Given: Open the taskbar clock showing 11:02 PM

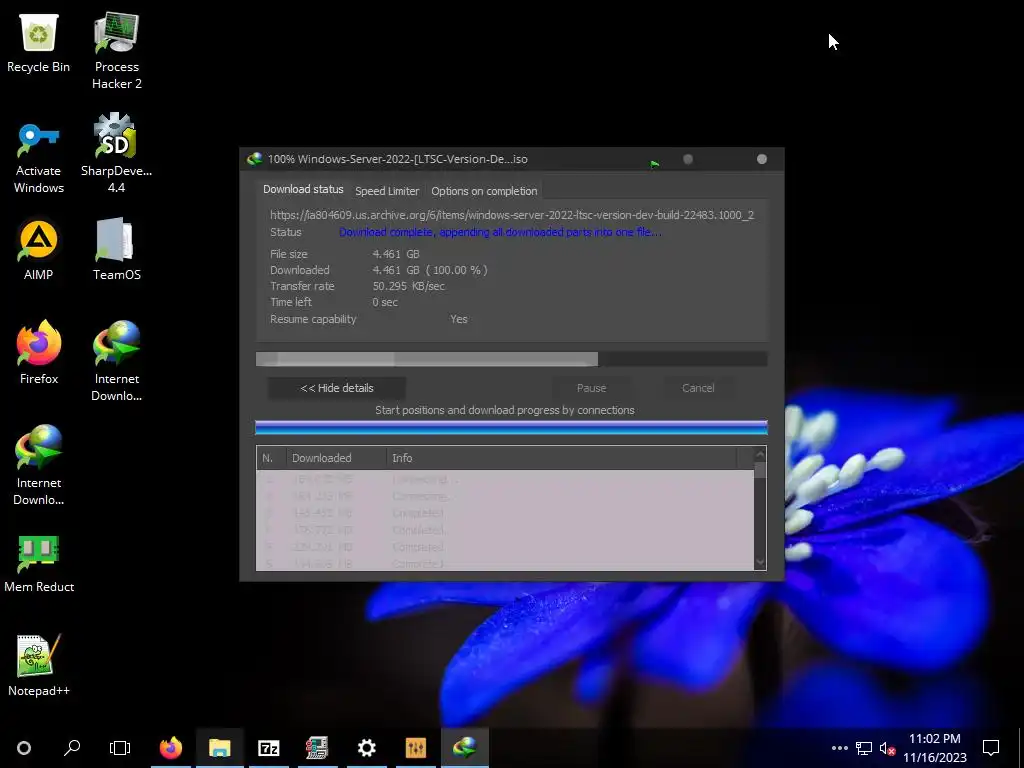Looking at the screenshot, I should (935, 748).
